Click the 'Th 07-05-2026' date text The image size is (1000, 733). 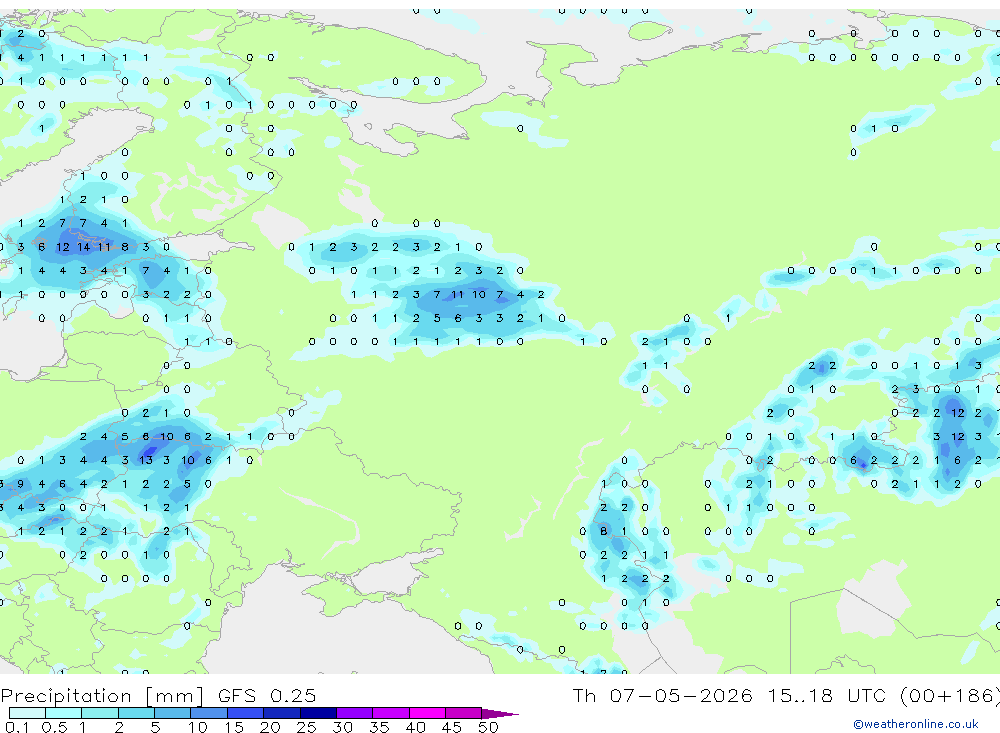click(662, 695)
